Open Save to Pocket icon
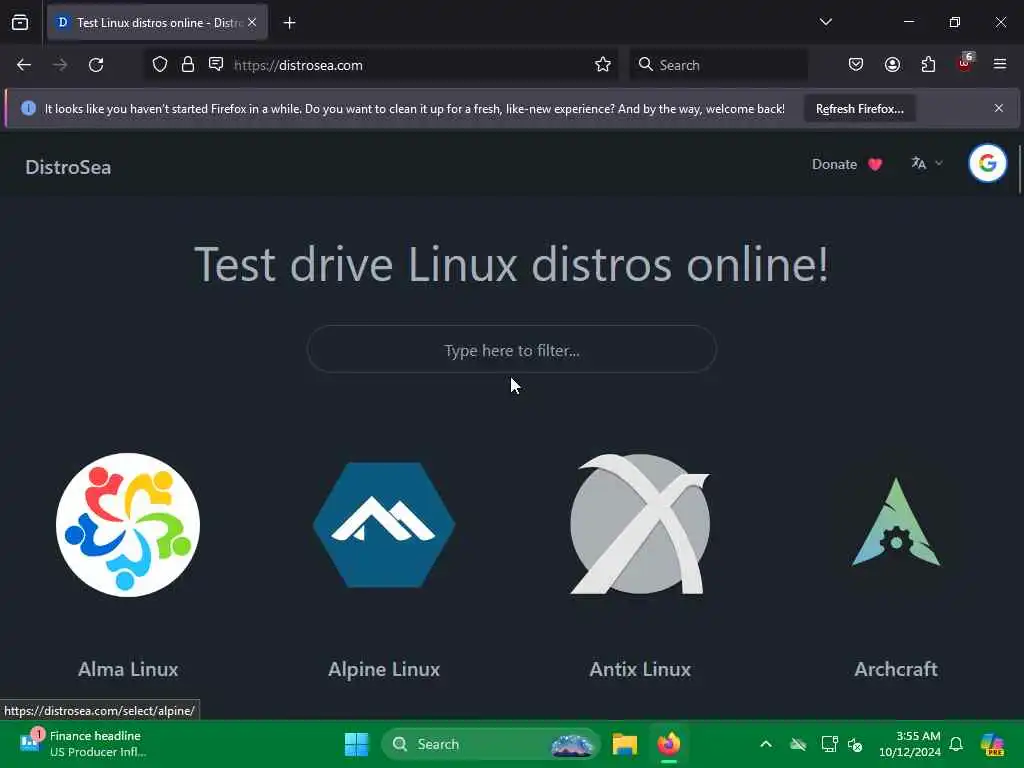This screenshot has height=768, width=1024. (856, 65)
